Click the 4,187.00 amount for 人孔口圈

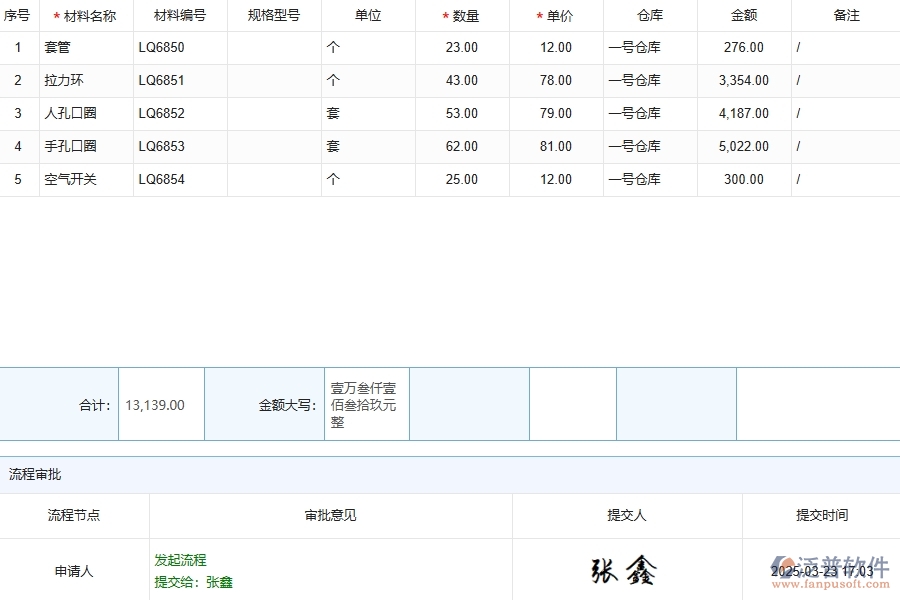coord(744,113)
